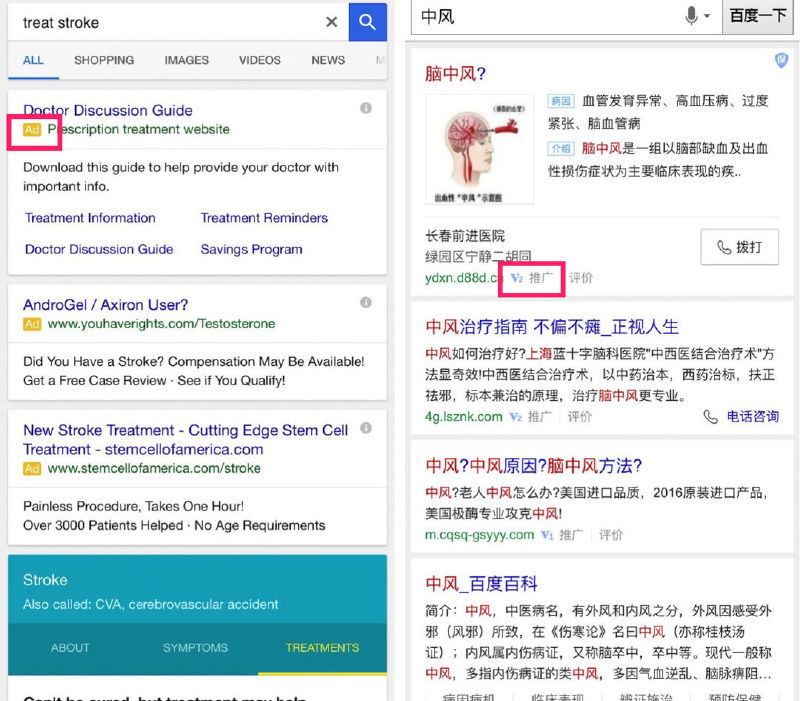Open the Treatment Reminders link
The image size is (800, 701).
[264, 218]
